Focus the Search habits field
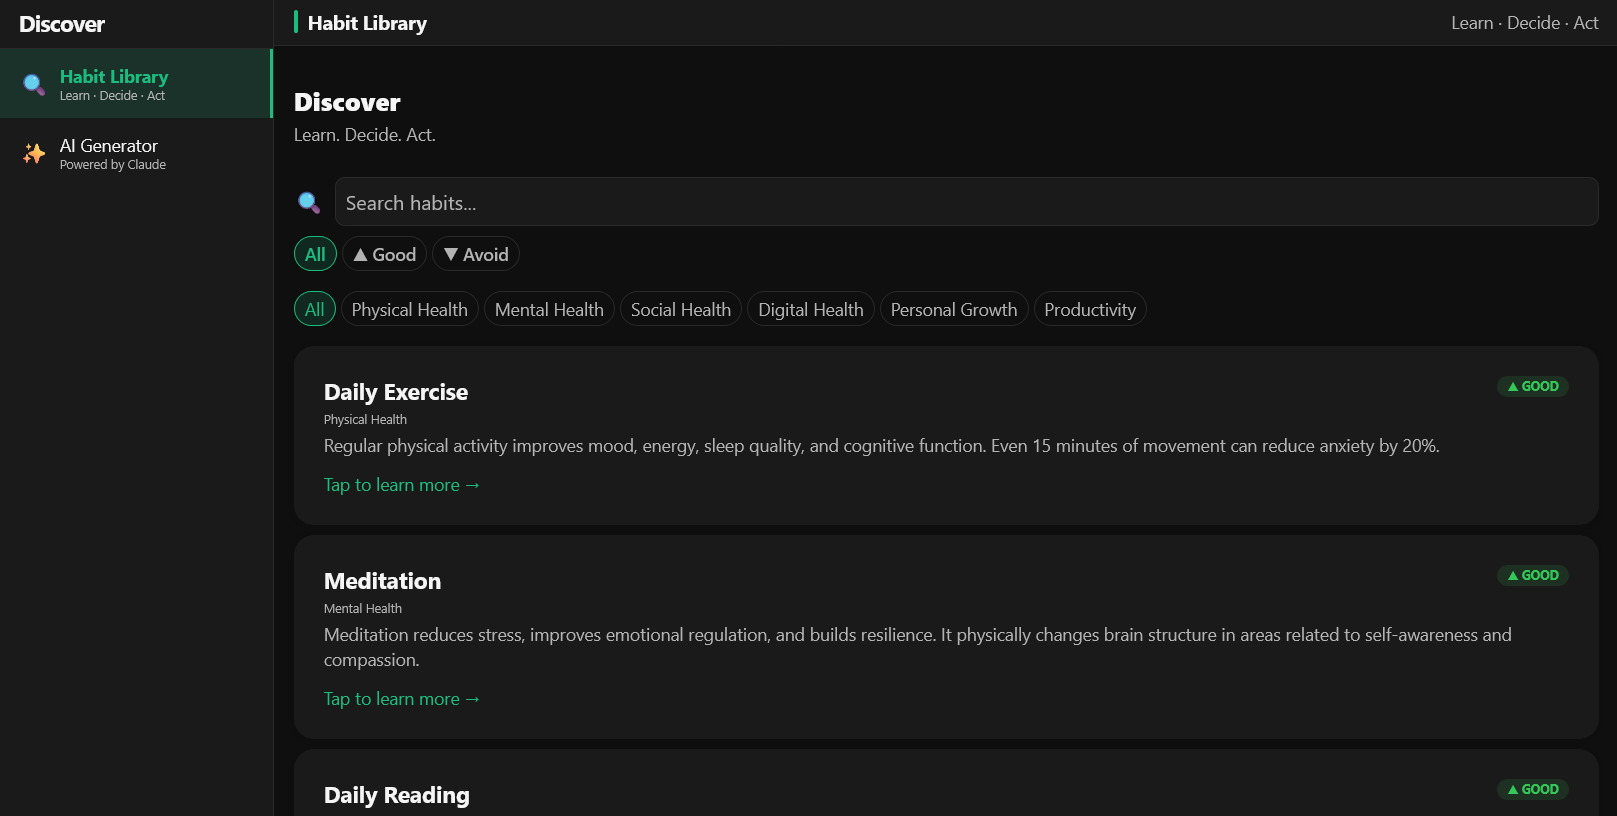This screenshot has width=1617, height=816. pyautogui.click(x=966, y=202)
